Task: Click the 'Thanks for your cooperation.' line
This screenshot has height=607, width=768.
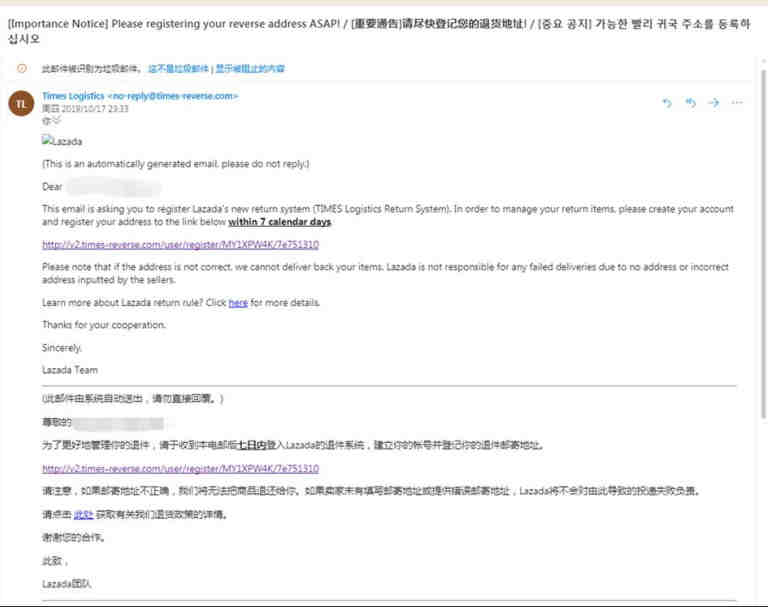Action: (104, 325)
